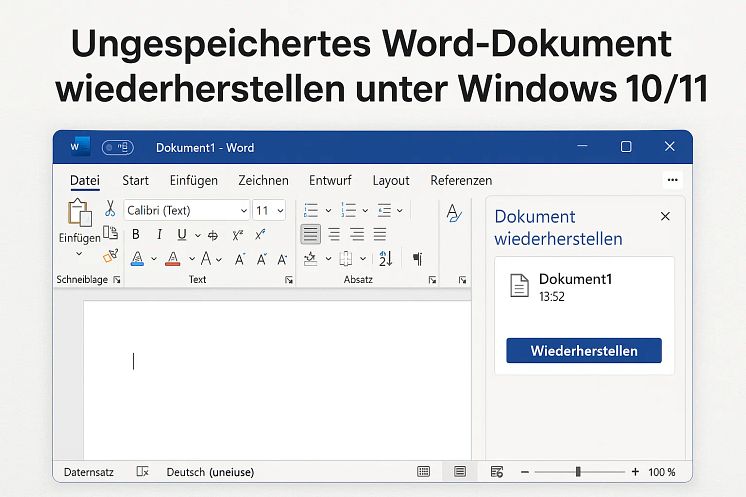
Task: Click the Einfügen paste clipboard icon
Action: coord(79,213)
